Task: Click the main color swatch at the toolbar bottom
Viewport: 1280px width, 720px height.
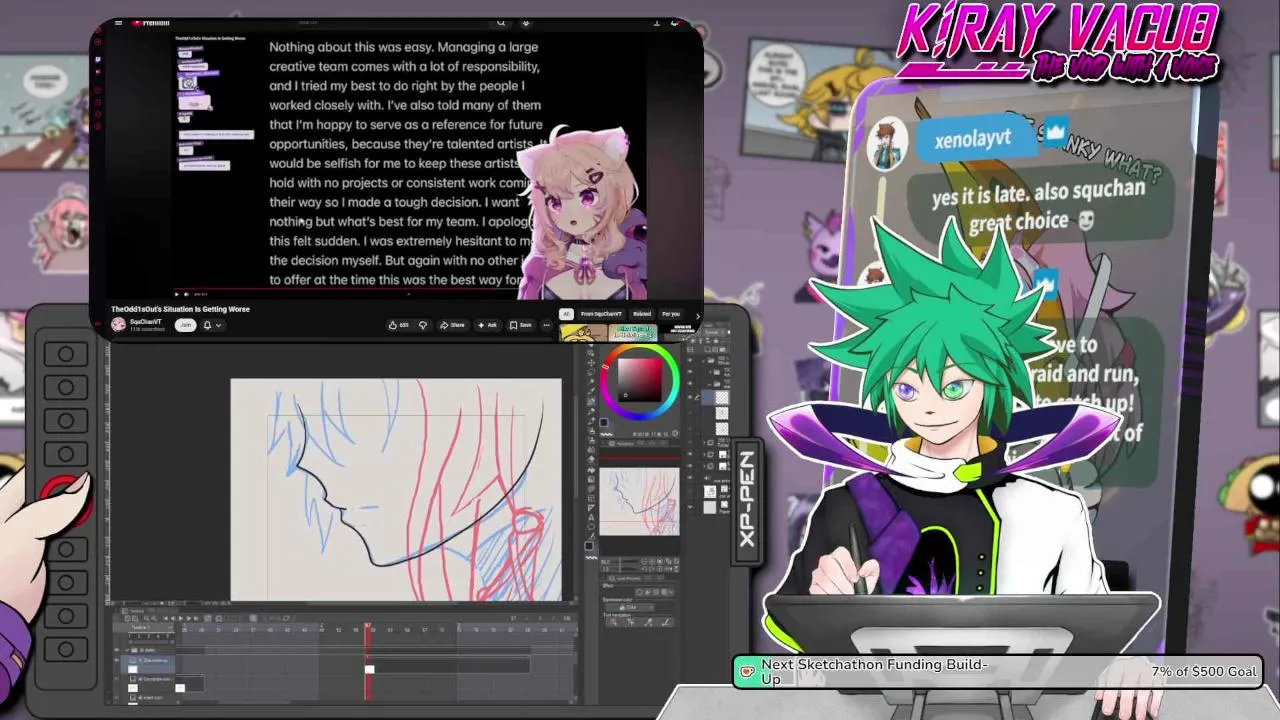Action: point(589,545)
